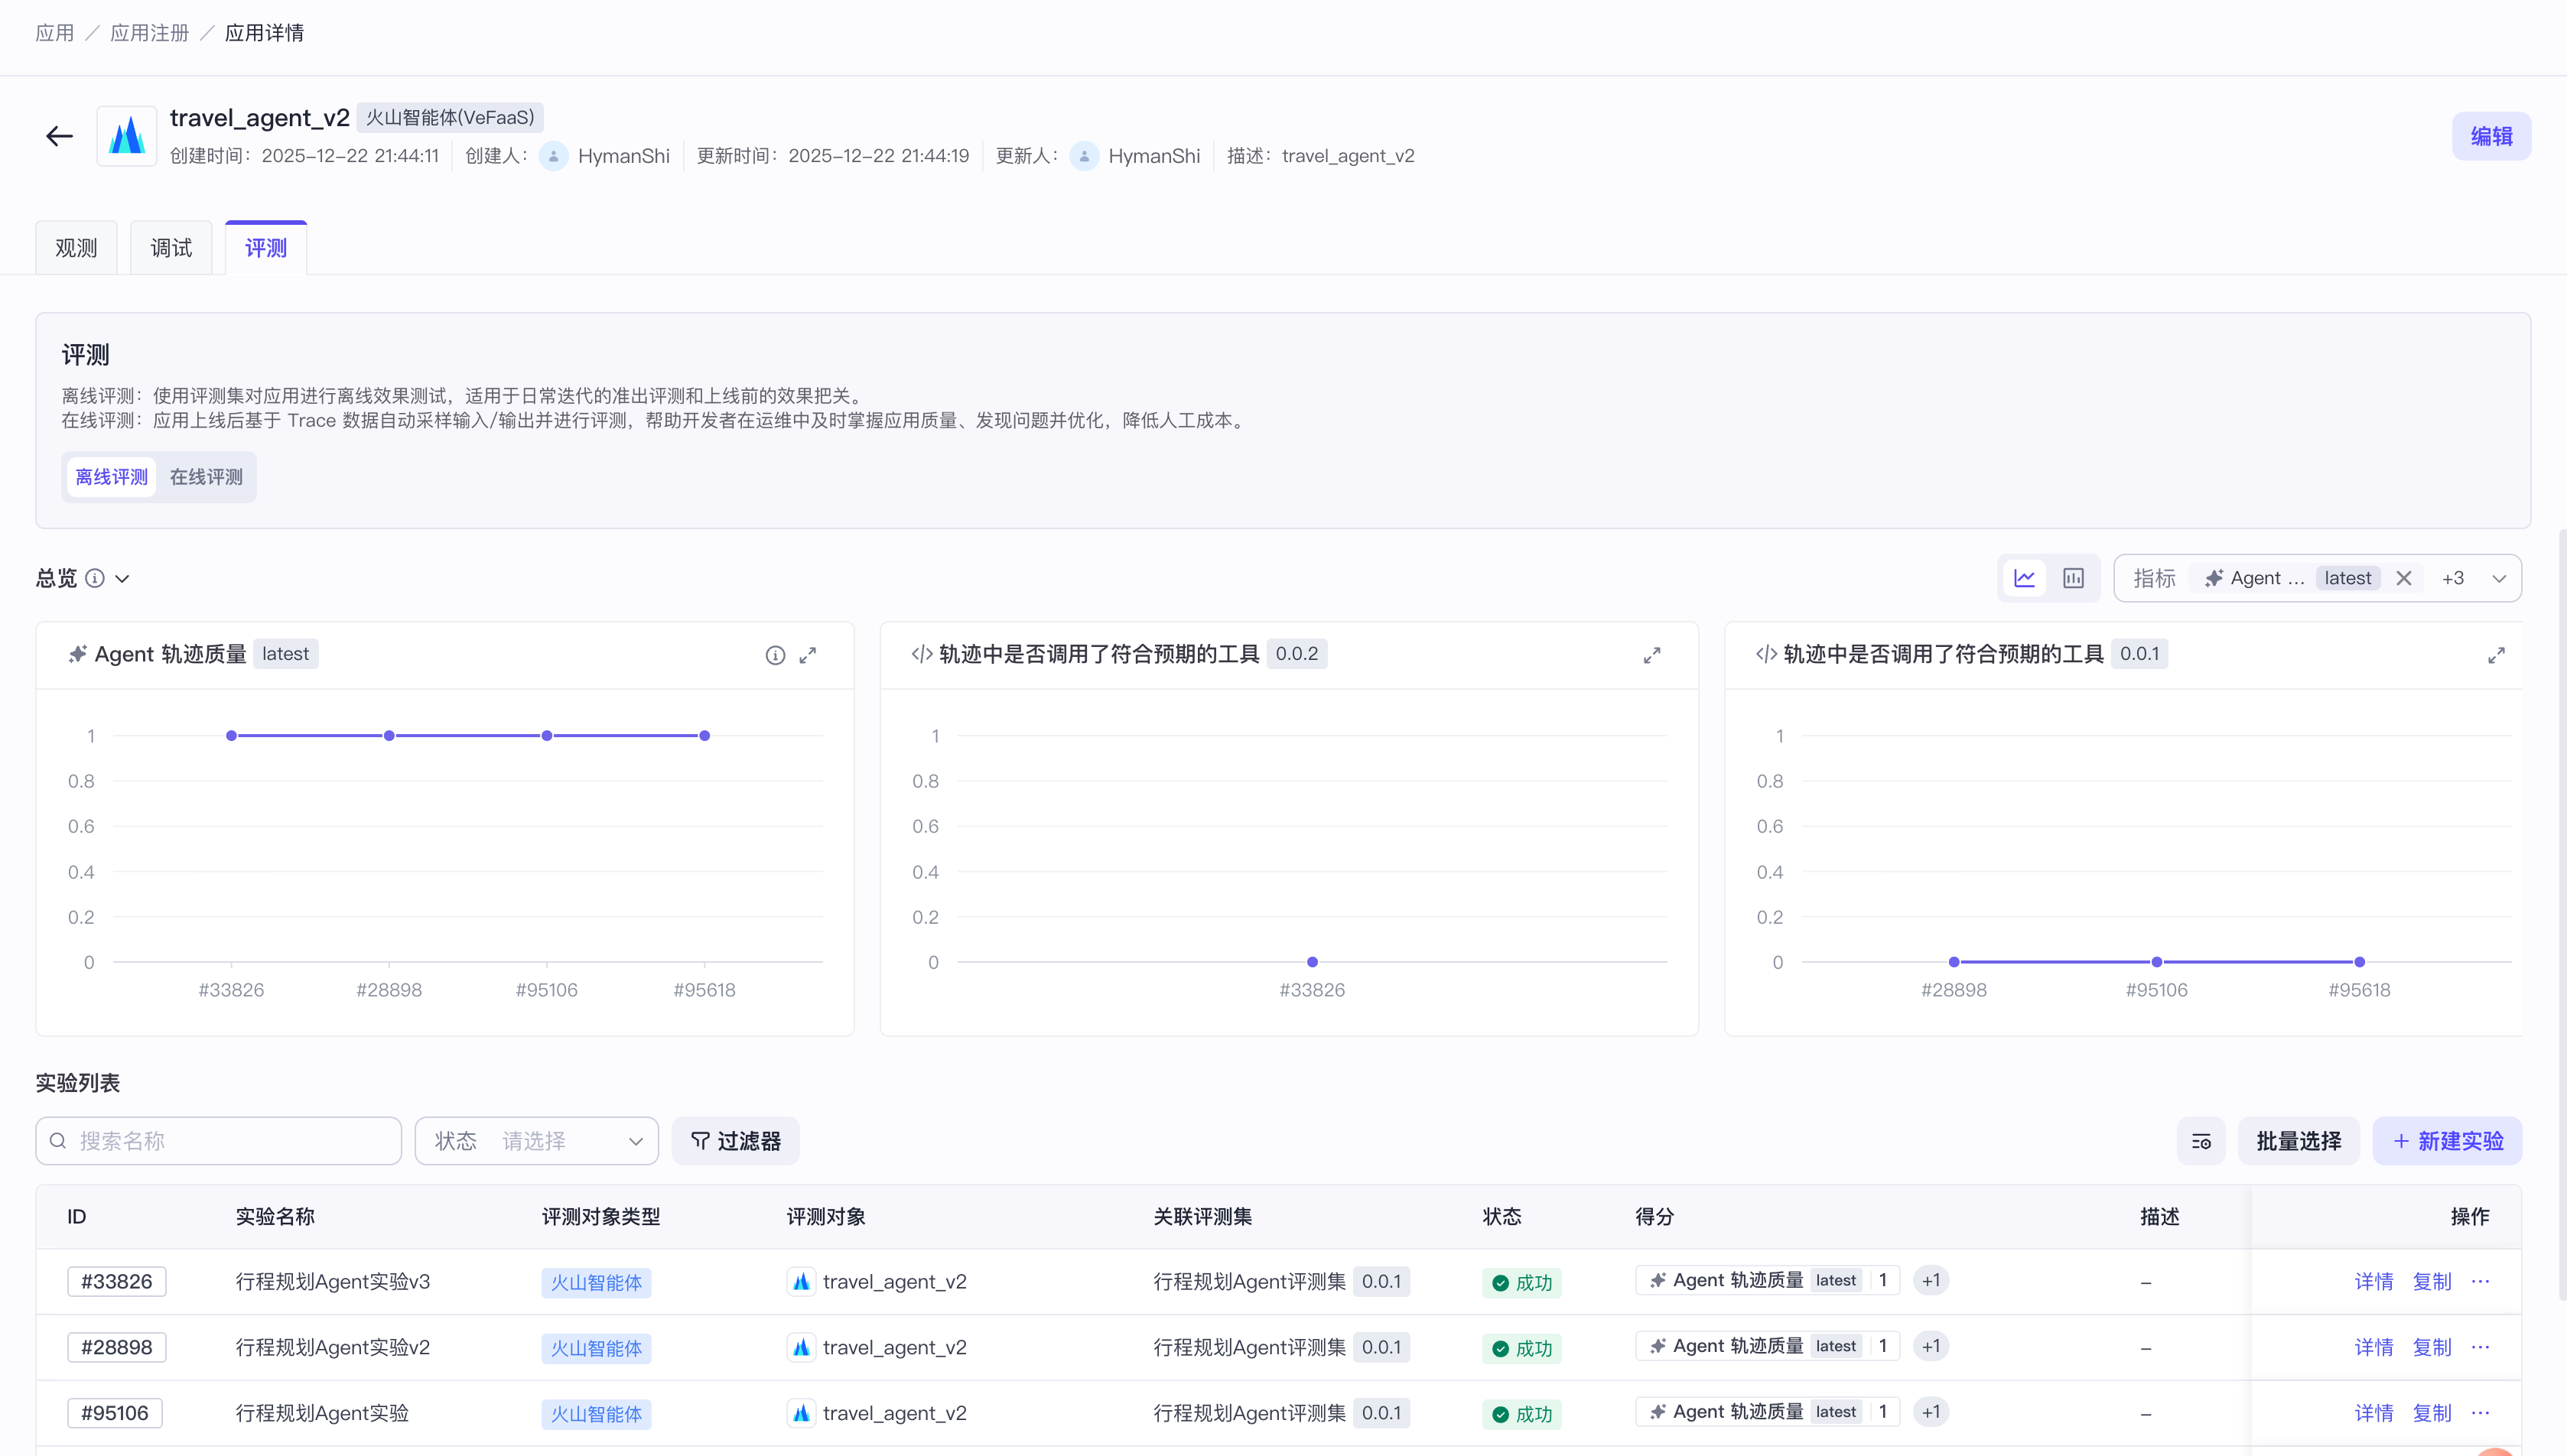
Task: Click the #28898 point in 0.0.1 chart
Action: click(1954, 962)
